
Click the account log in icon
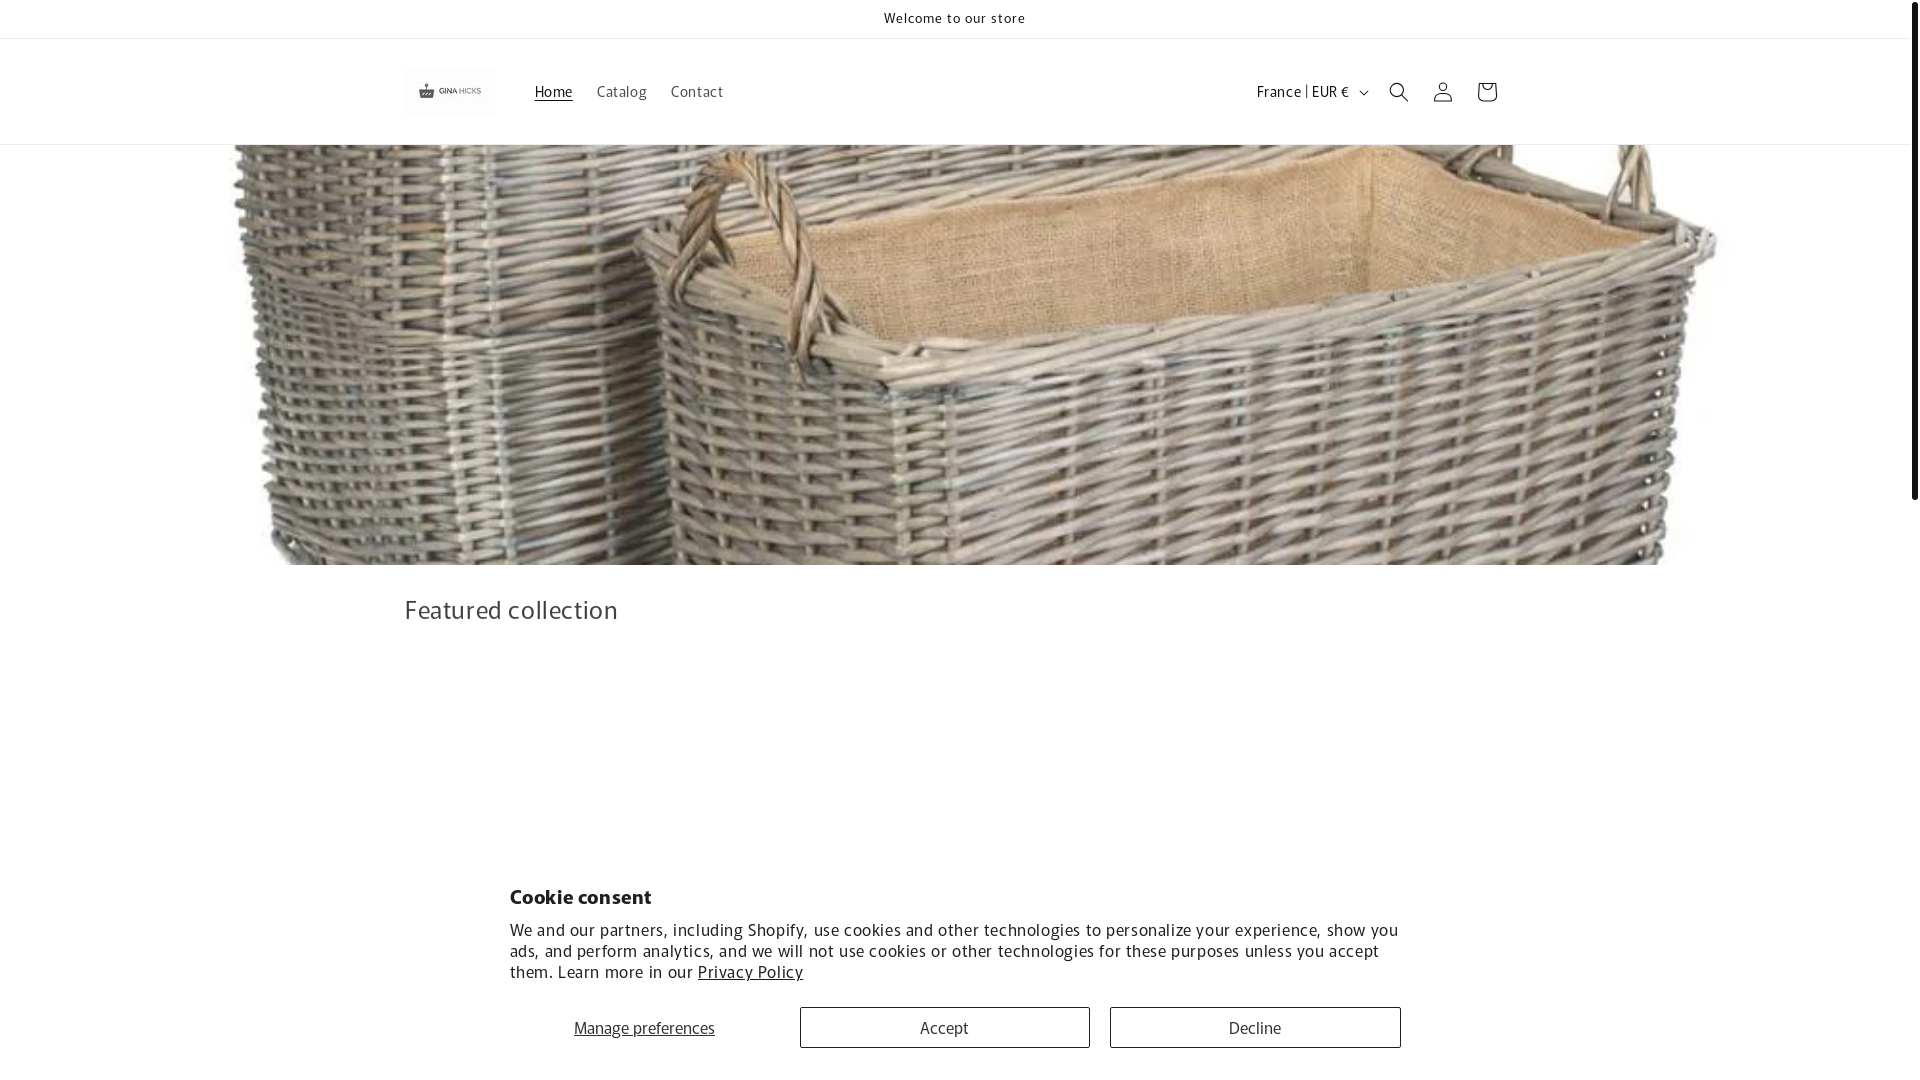[1442, 92]
